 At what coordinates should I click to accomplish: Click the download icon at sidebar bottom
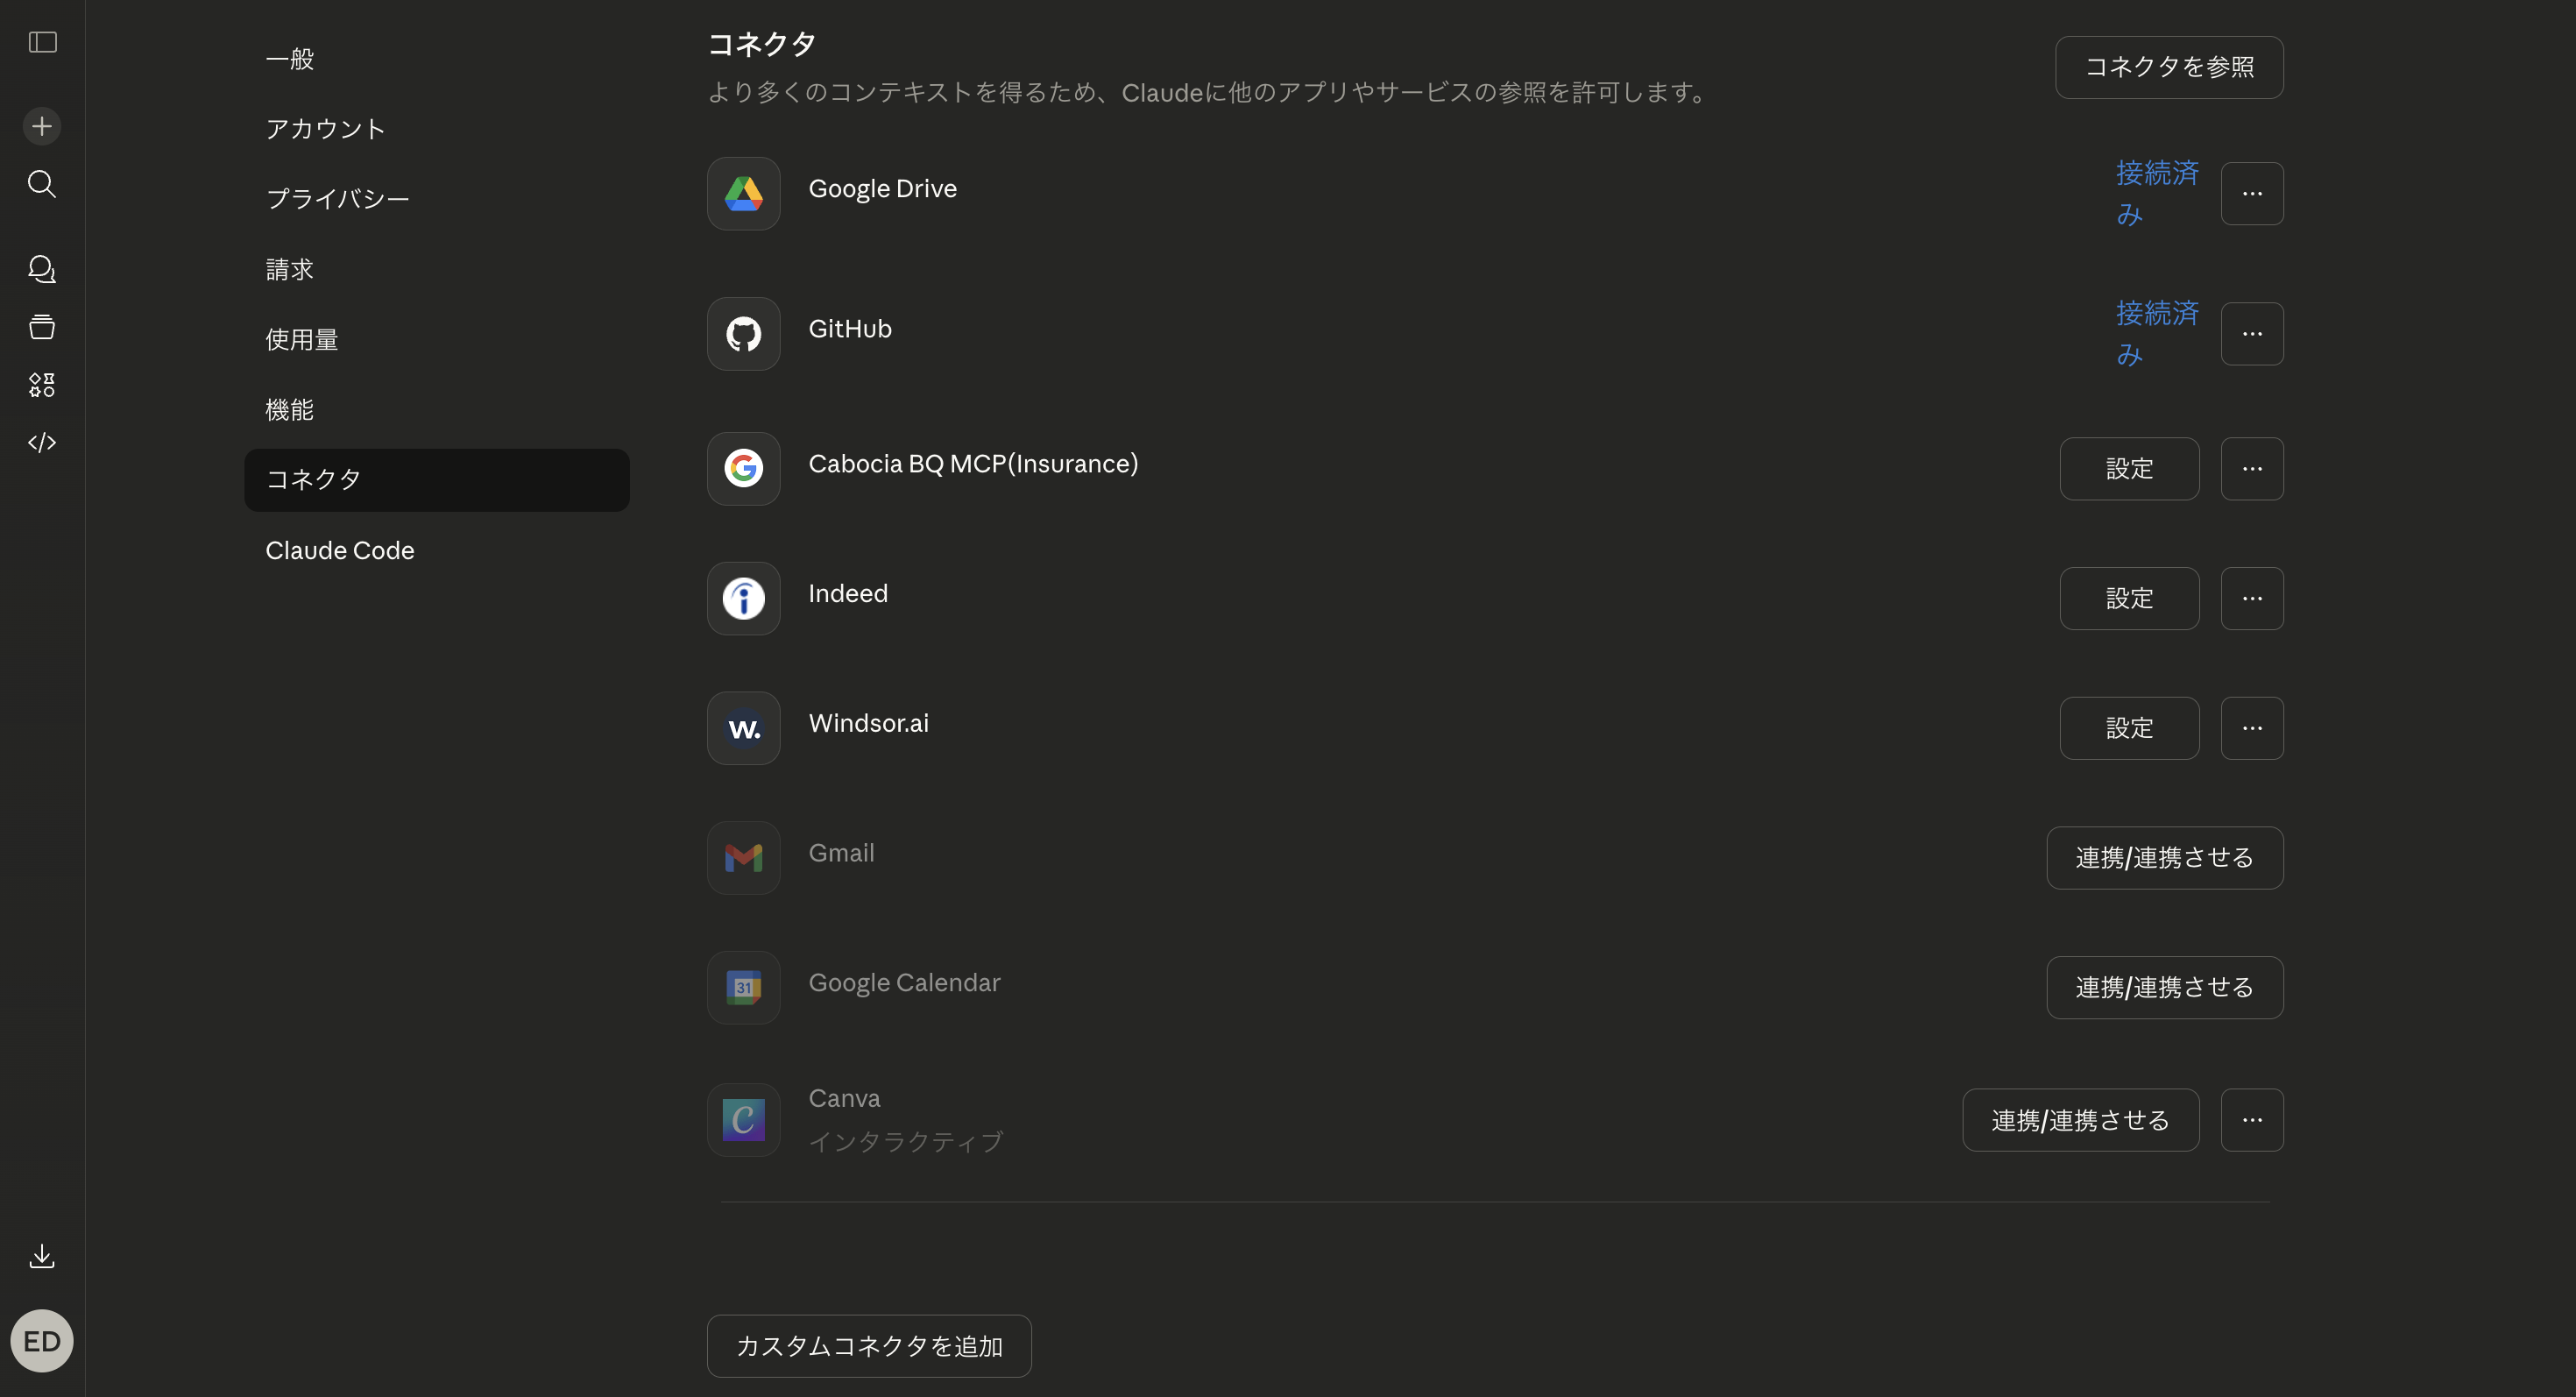(x=41, y=1256)
